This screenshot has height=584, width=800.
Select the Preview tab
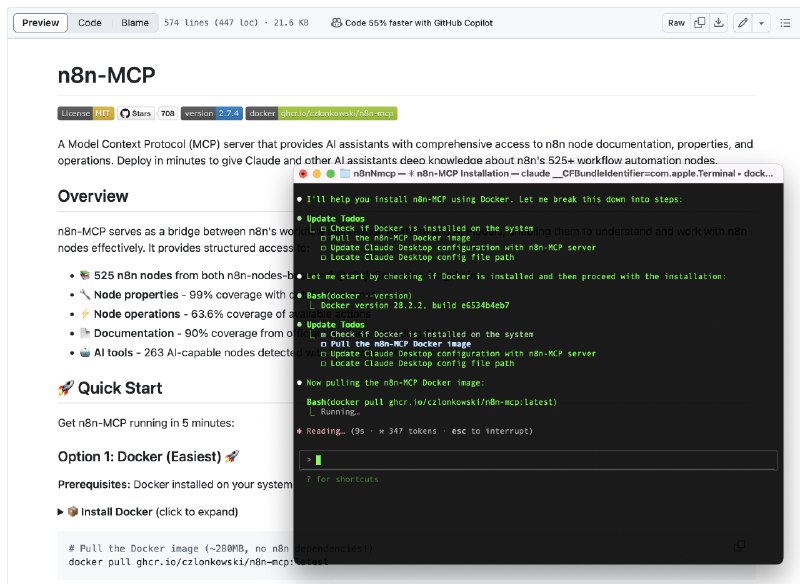(x=40, y=23)
